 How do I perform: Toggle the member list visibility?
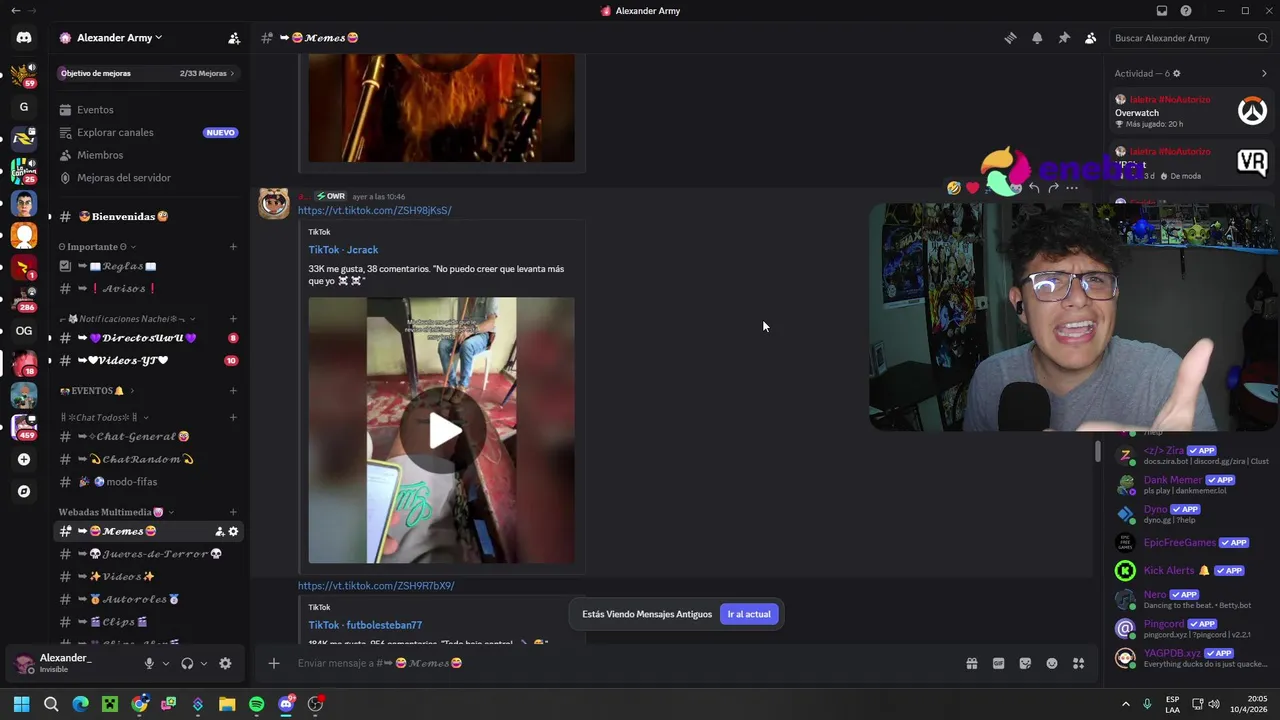pos(1091,38)
